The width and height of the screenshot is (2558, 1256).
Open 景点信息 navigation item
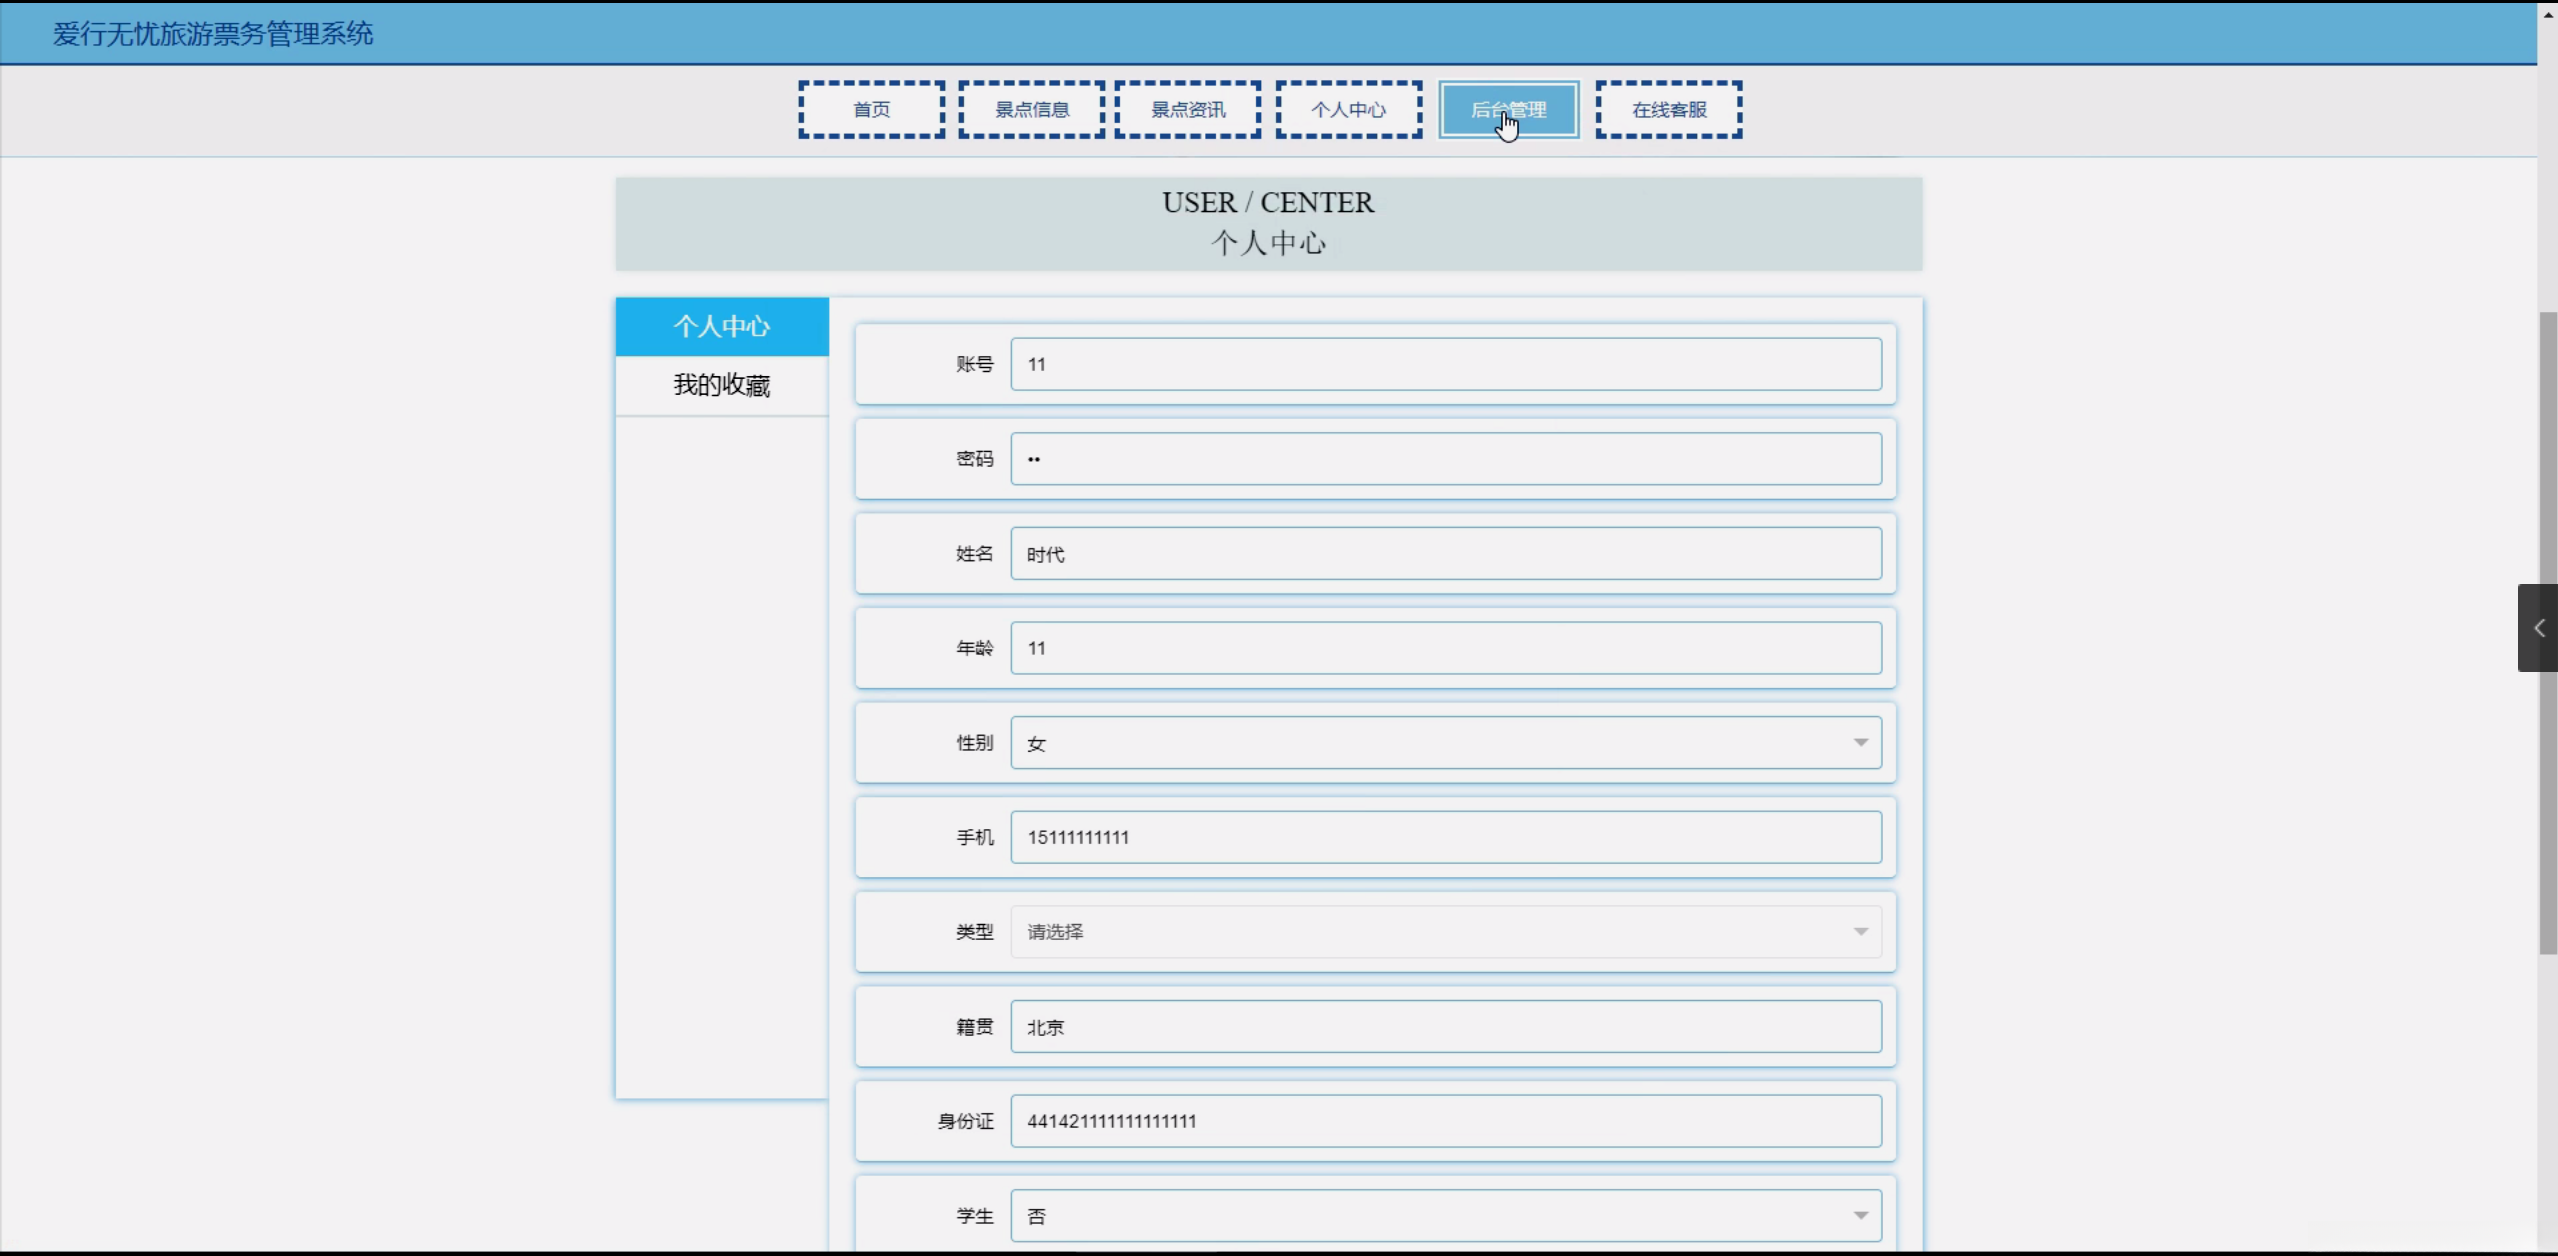click(1031, 110)
